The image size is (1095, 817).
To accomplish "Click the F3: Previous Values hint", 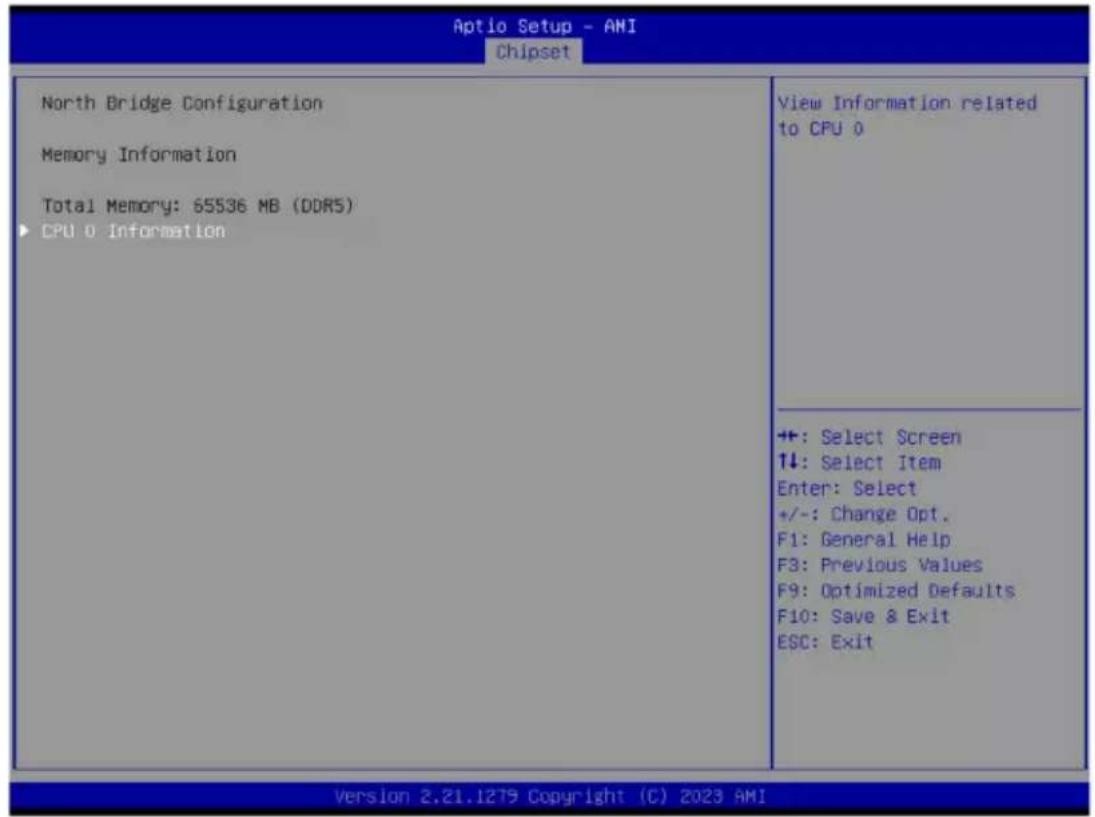I will [x=880, y=565].
